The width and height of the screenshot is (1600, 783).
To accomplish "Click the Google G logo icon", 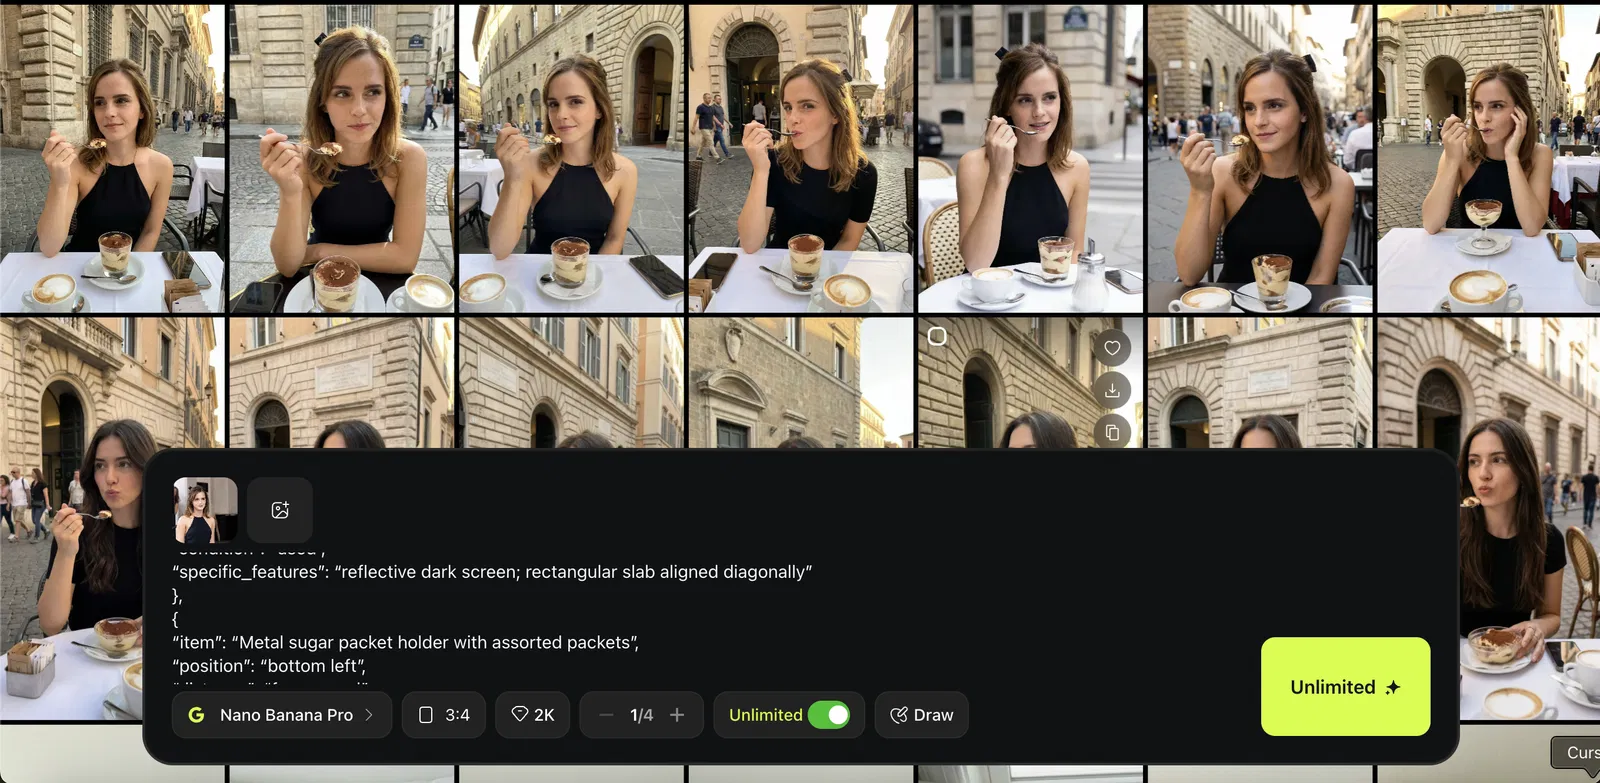I will pyautogui.click(x=197, y=715).
